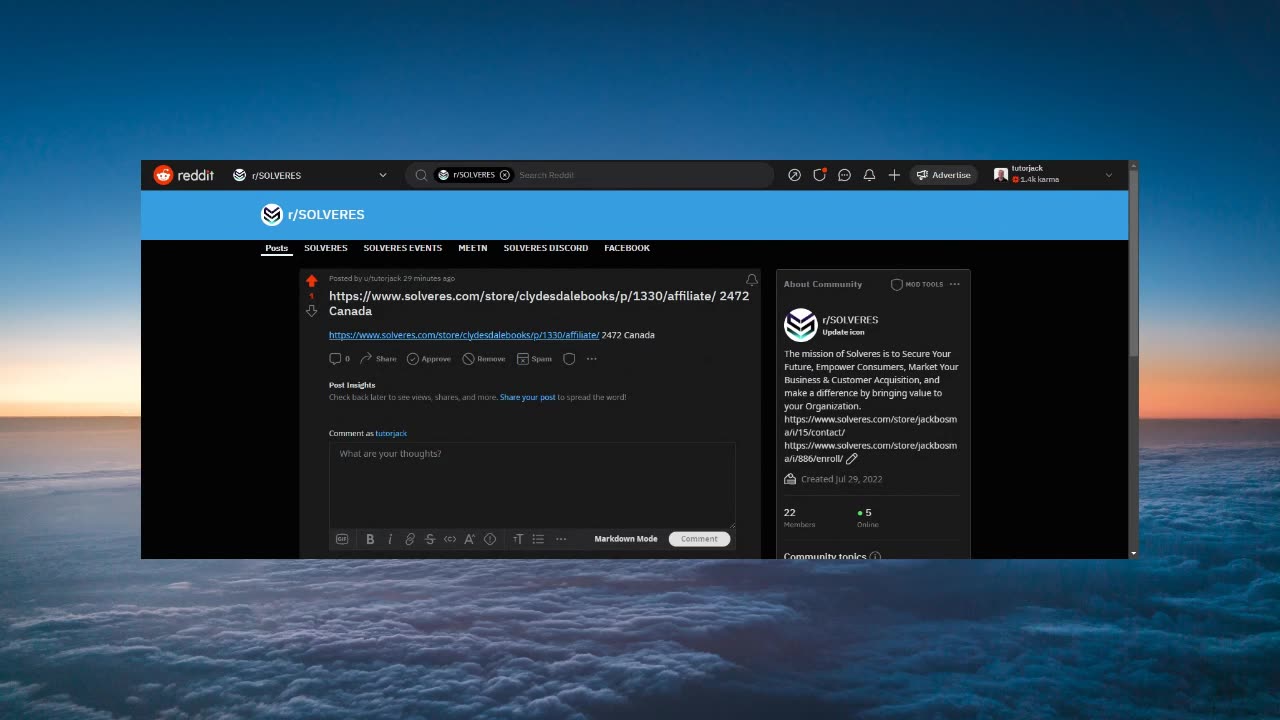Click the r/SOLVERES name in sidebar
This screenshot has height=720, width=1280.
(x=850, y=320)
